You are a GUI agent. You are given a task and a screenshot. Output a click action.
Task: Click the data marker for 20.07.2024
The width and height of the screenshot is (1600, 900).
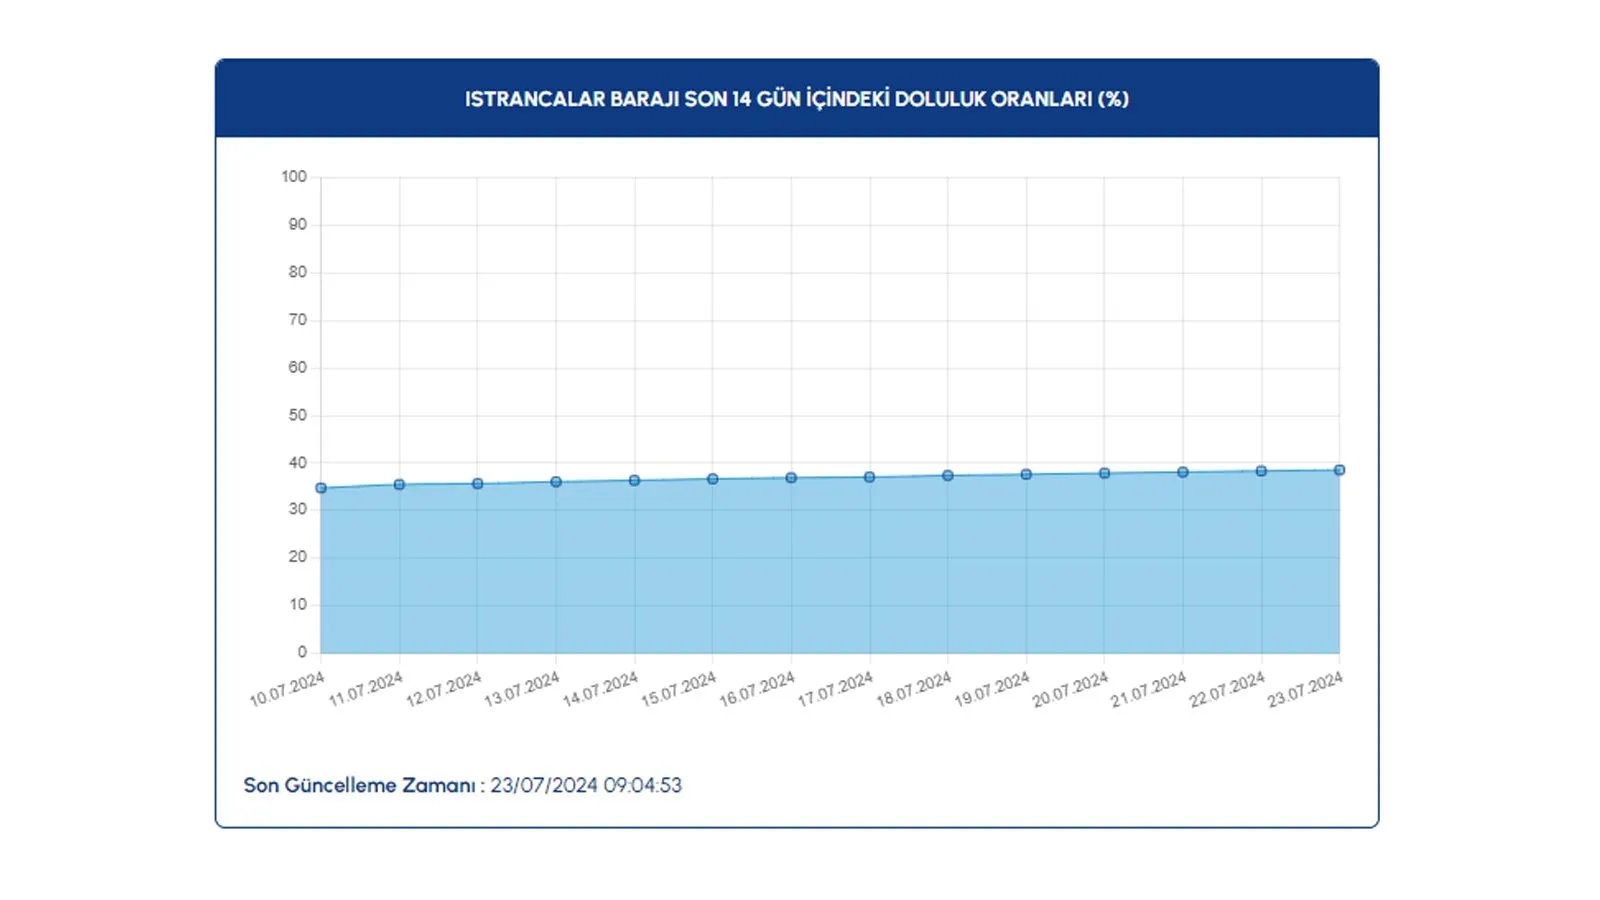click(1103, 472)
